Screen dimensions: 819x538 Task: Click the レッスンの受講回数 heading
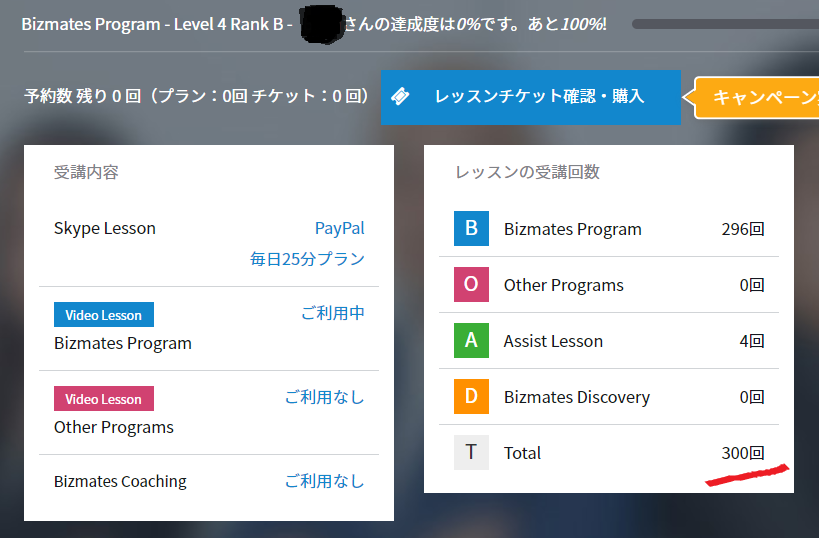528,172
